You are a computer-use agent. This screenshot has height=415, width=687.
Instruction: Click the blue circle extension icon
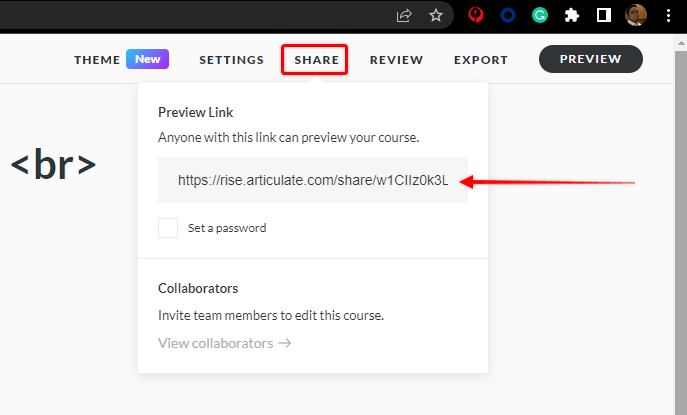click(x=508, y=16)
